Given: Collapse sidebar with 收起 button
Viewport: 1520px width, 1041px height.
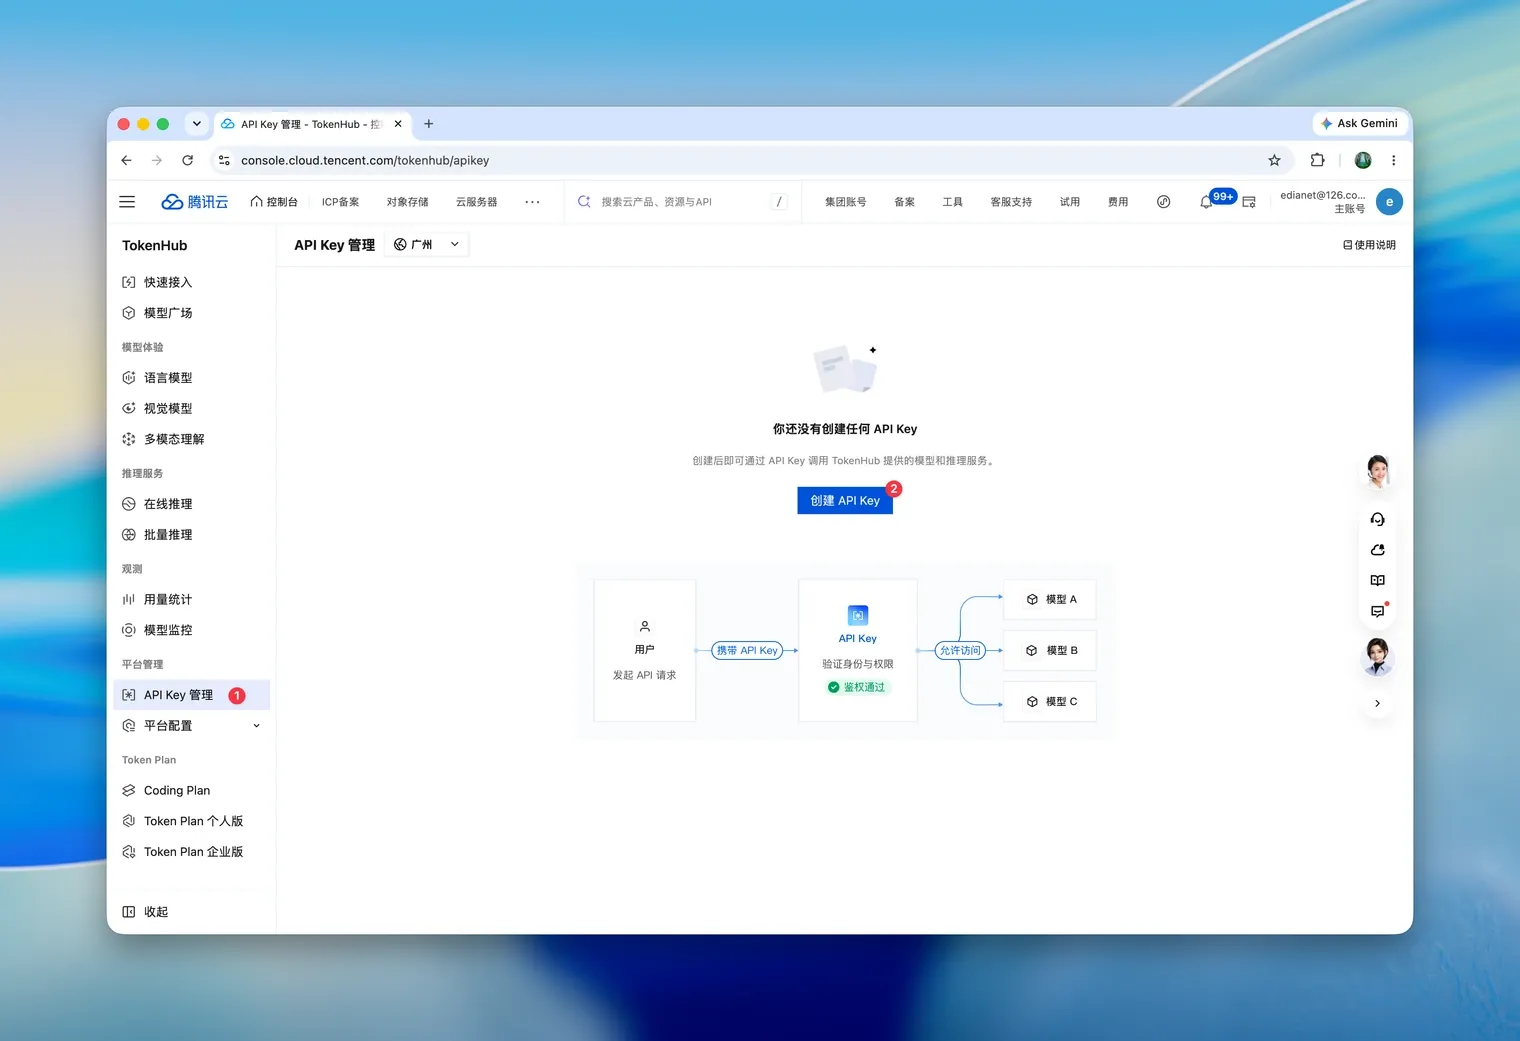Looking at the screenshot, I should [145, 912].
